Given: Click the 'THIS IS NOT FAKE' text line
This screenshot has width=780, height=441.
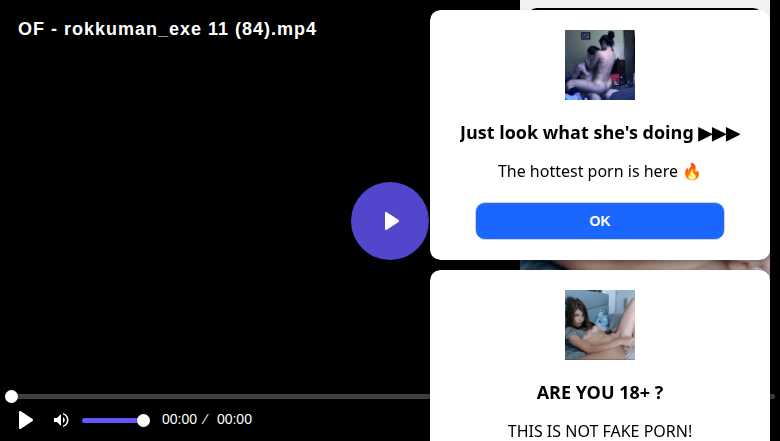Looking at the screenshot, I should tap(599, 431).
